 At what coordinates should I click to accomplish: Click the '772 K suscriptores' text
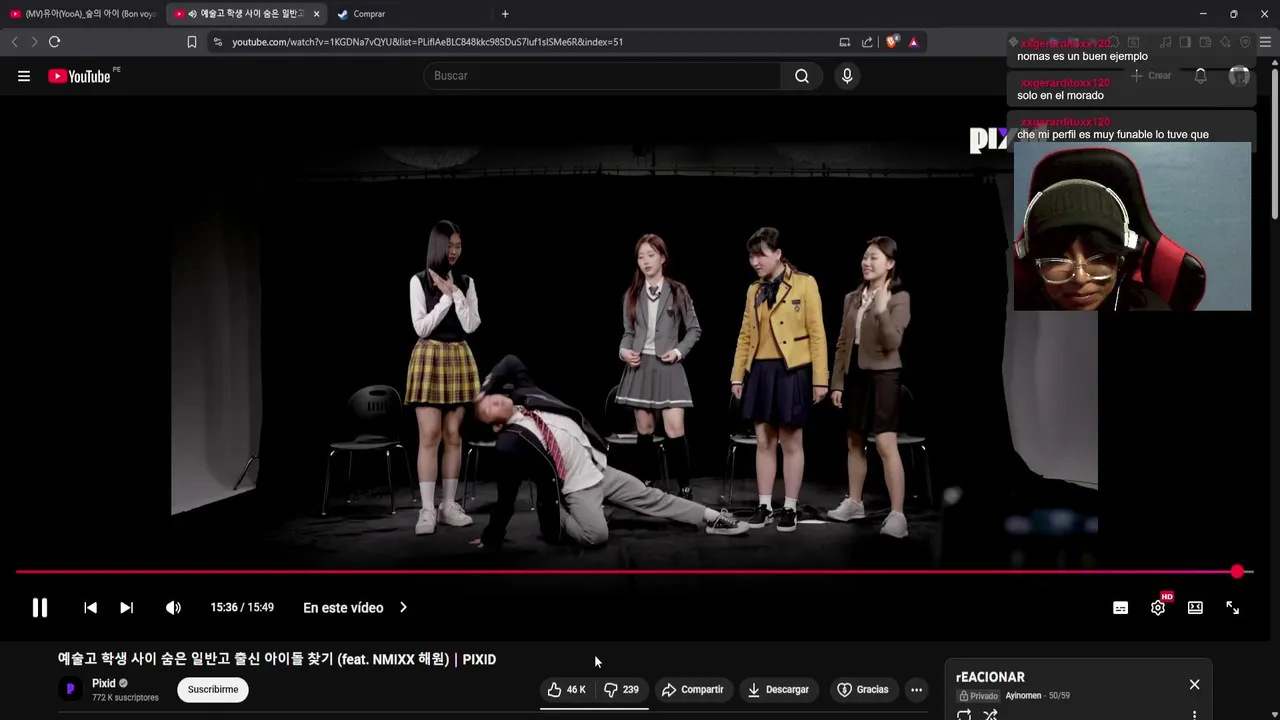[x=125, y=697]
